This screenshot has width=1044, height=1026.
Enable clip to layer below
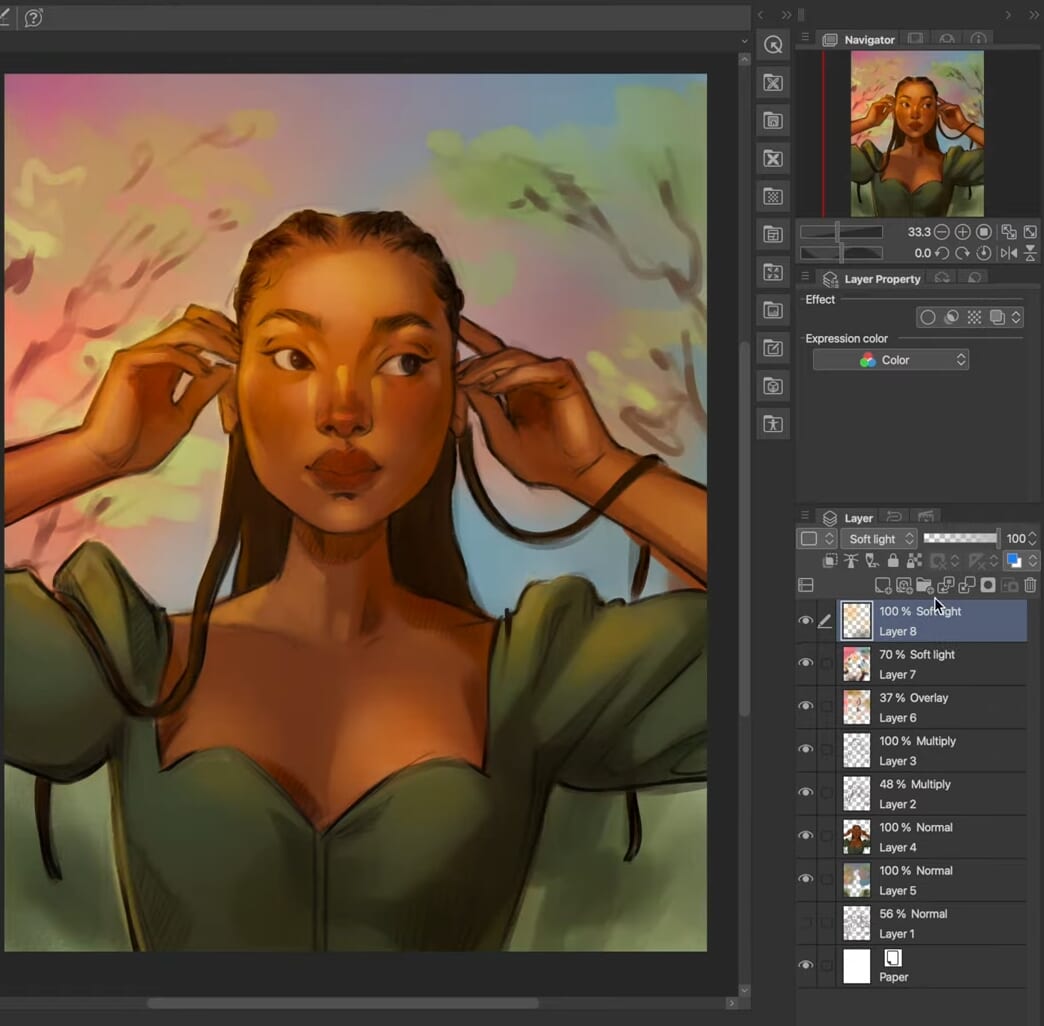828,560
